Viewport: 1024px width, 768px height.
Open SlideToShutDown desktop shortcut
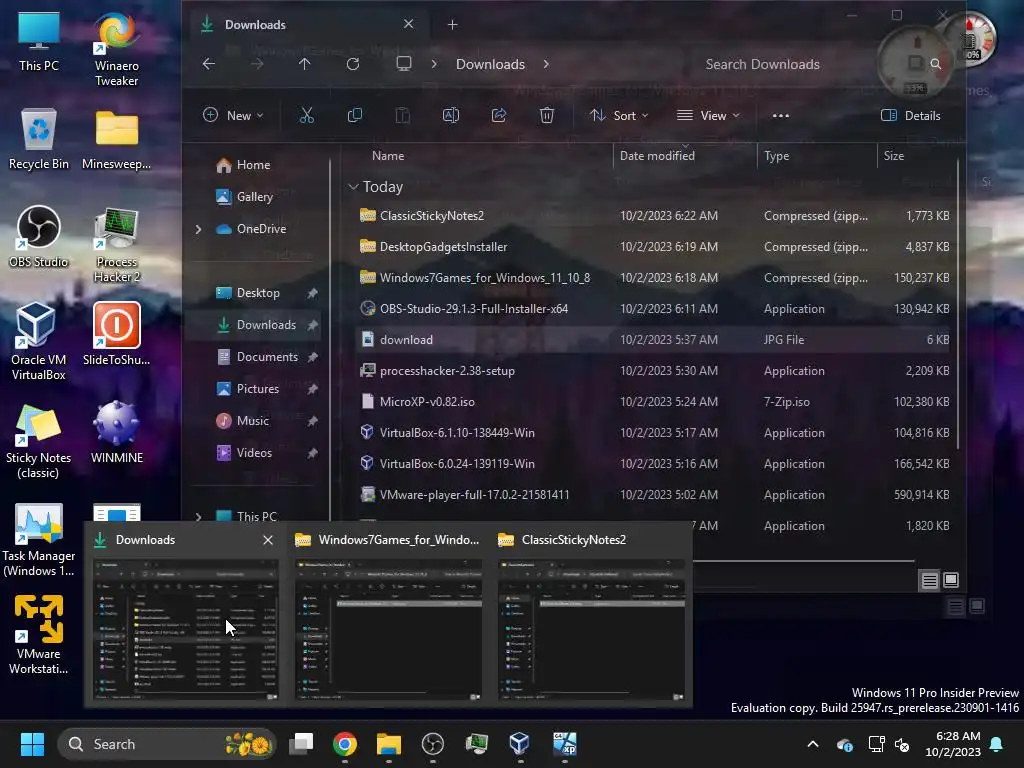pos(116,334)
